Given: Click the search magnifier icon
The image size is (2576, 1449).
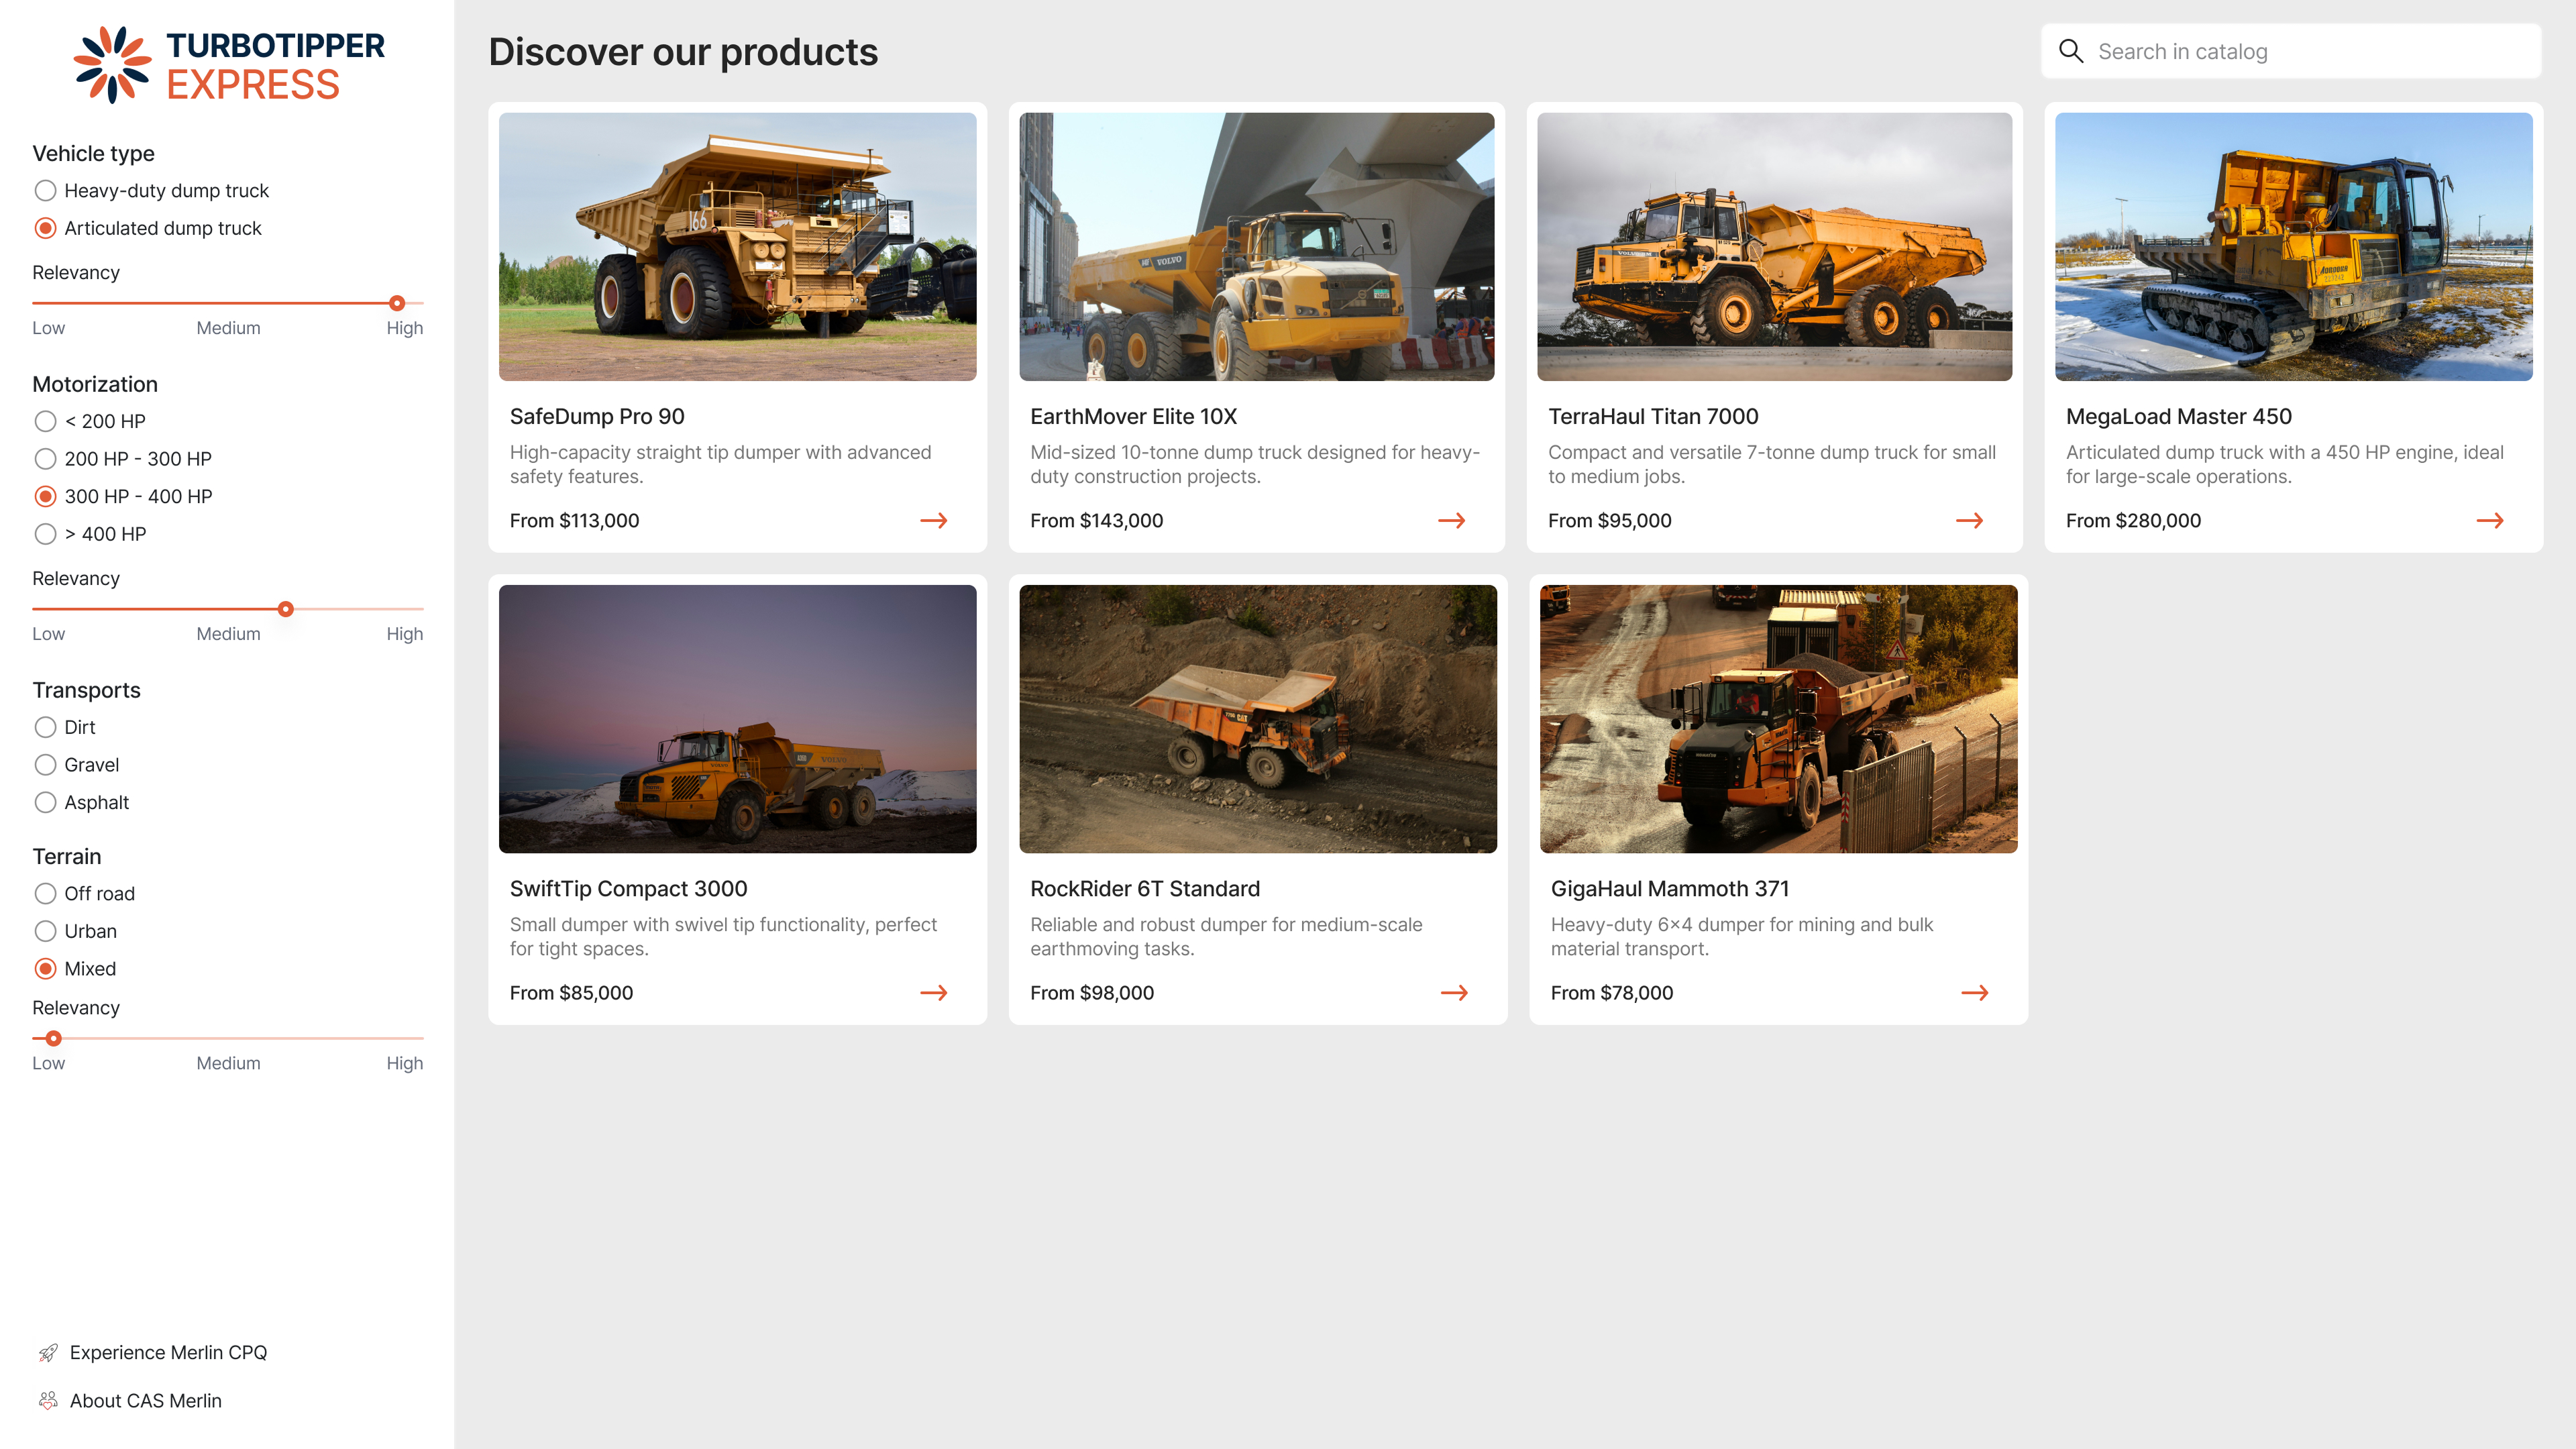Looking at the screenshot, I should pos(2071,51).
